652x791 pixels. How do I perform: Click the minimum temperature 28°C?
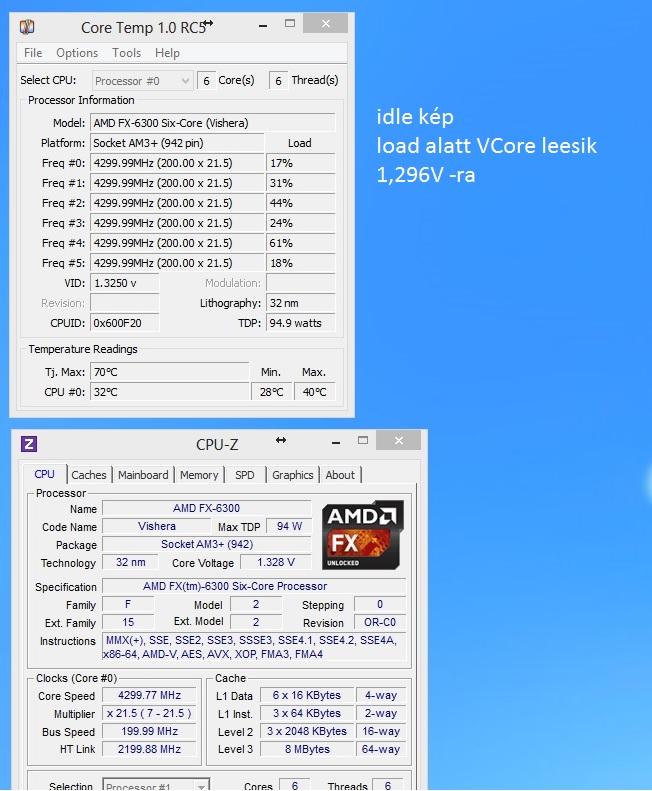(x=271, y=392)
